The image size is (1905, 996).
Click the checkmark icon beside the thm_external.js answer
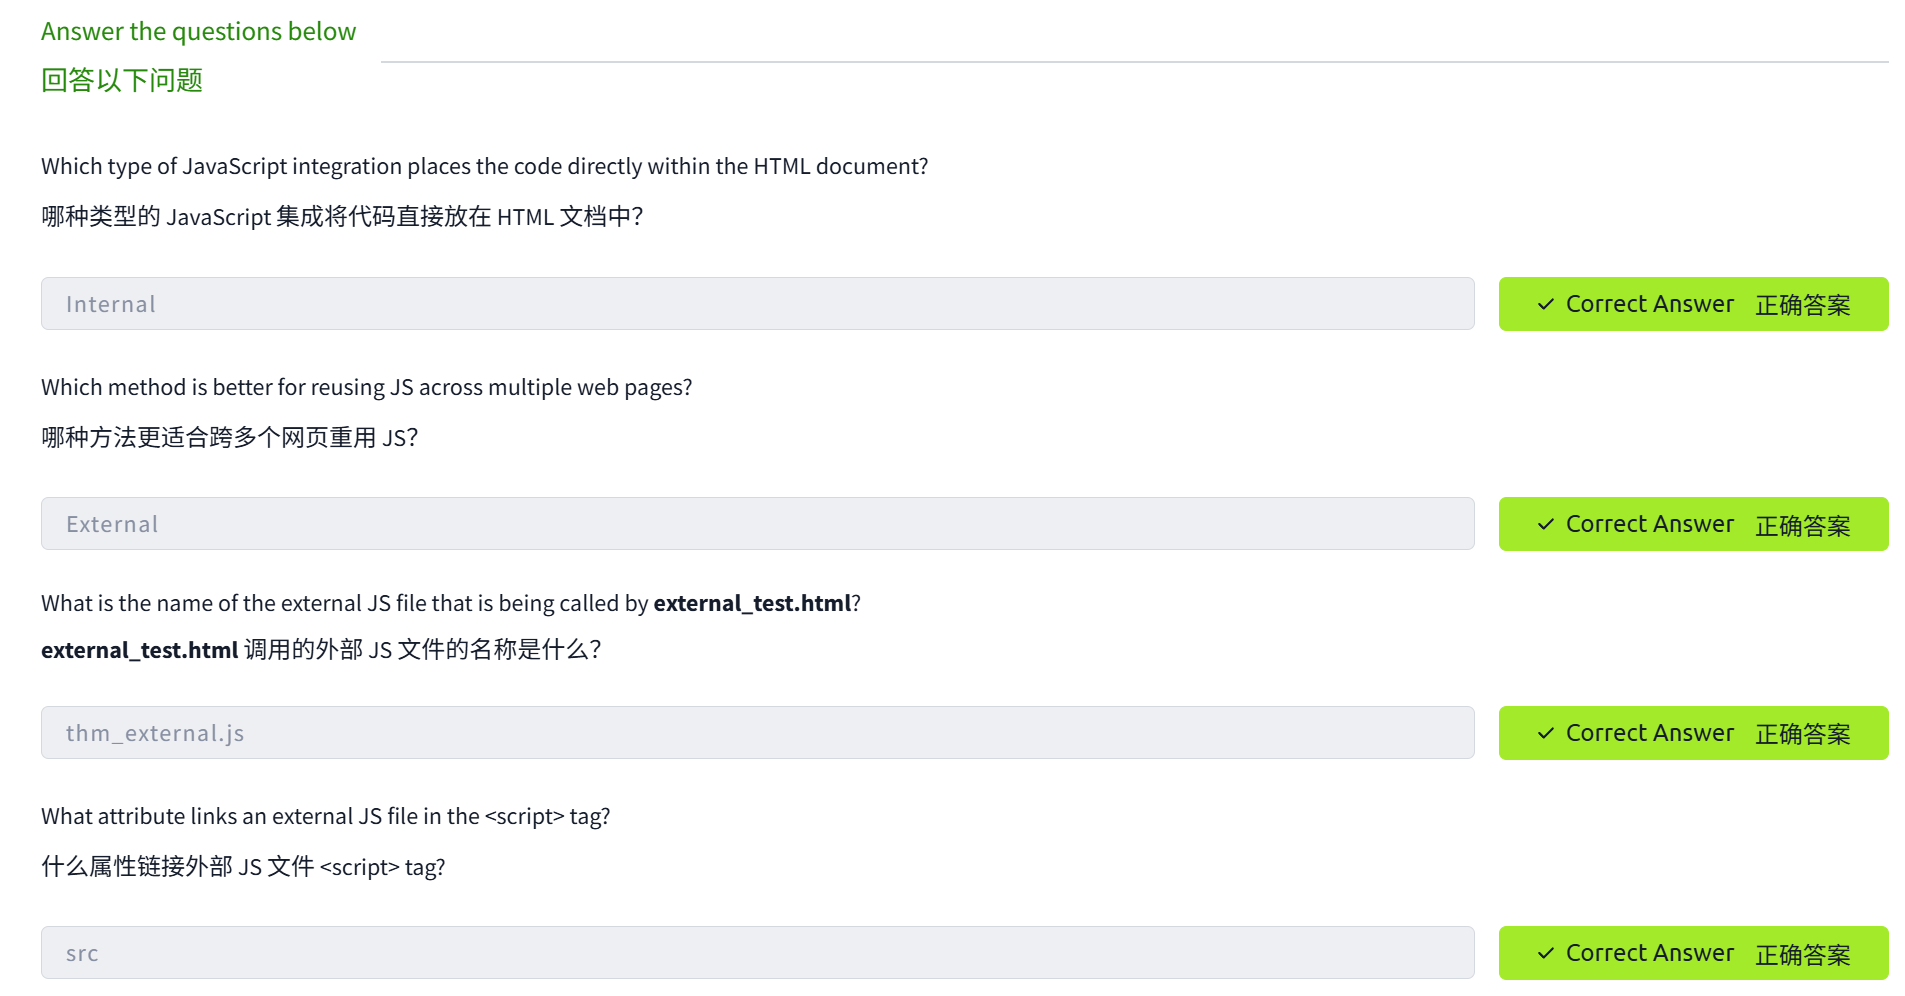[x=1545, y=733]
